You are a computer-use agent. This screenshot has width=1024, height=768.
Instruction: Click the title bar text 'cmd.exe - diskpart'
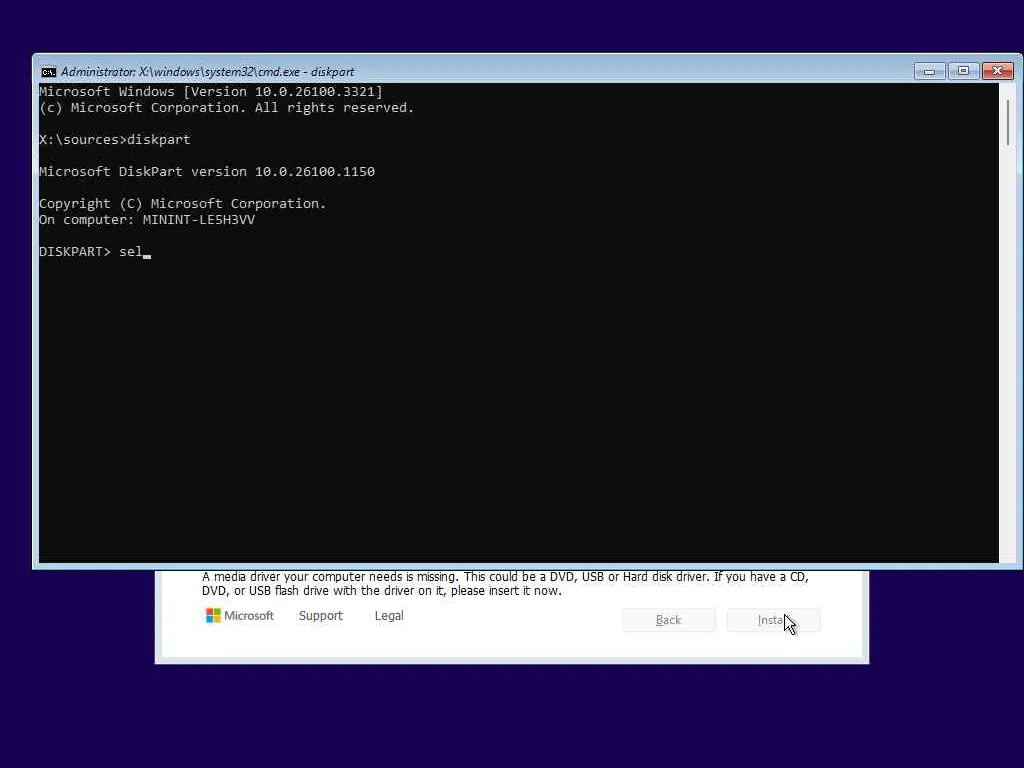point(306,72)
